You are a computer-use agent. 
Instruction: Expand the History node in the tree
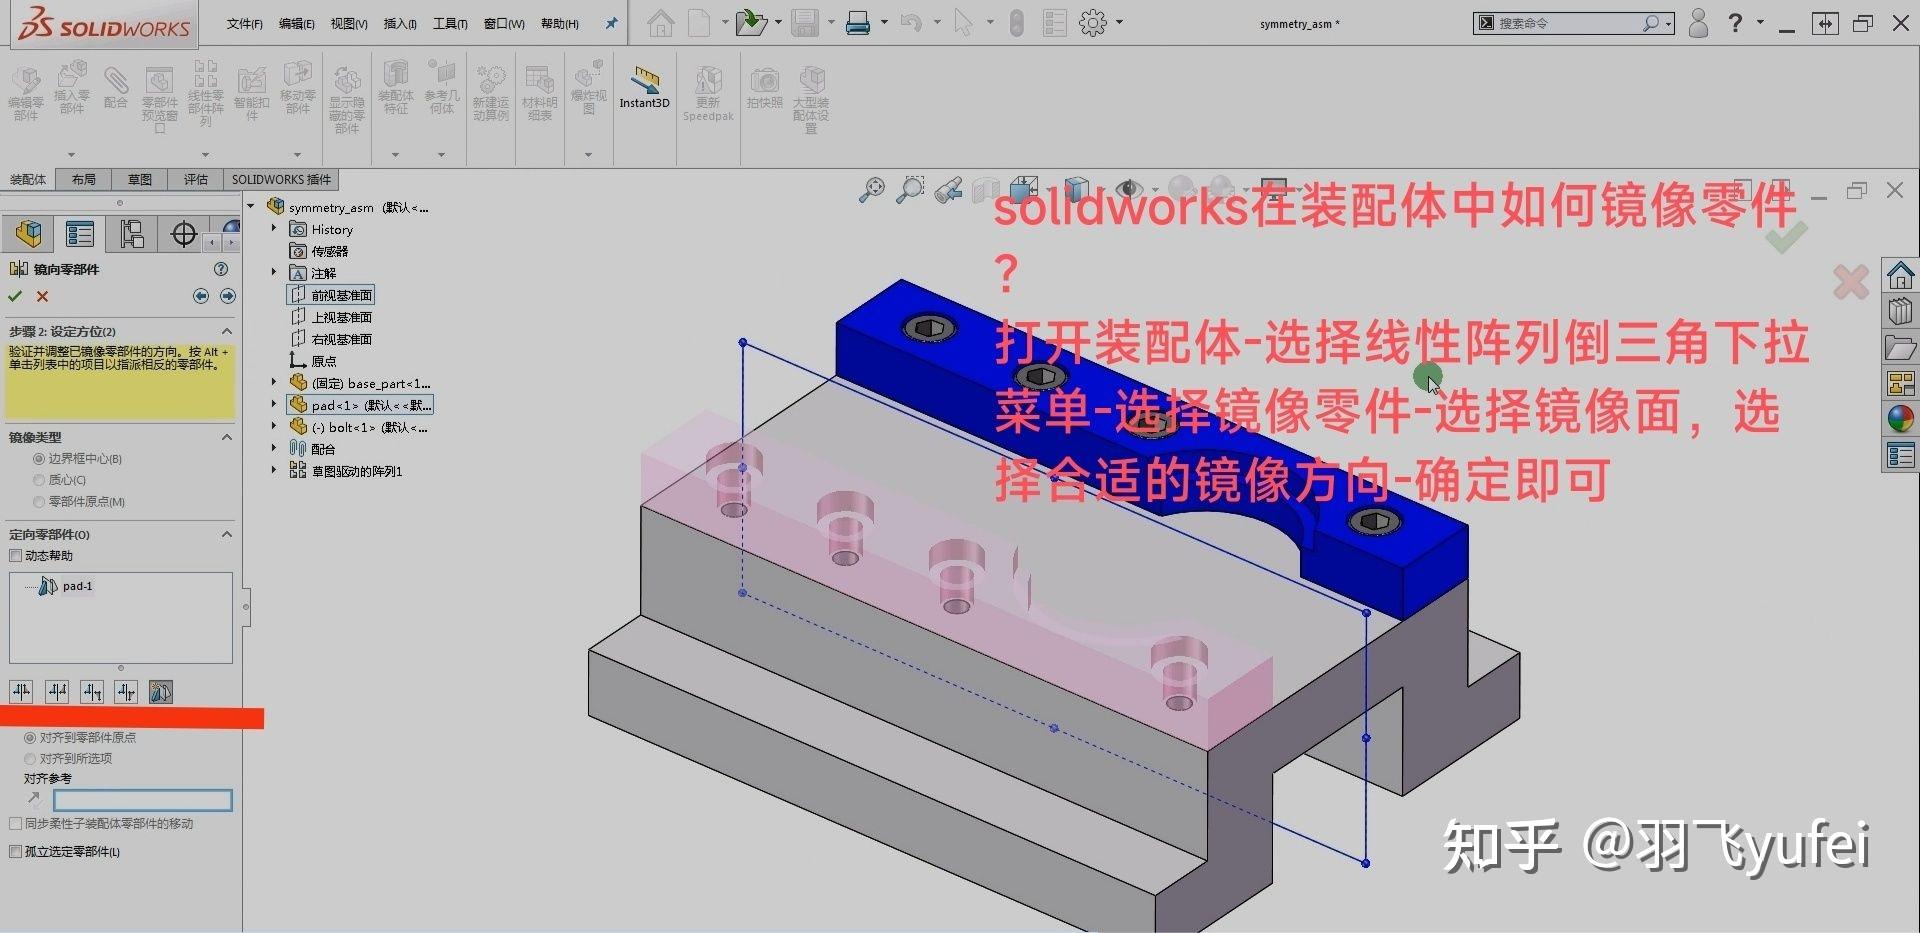coord(274,229)
